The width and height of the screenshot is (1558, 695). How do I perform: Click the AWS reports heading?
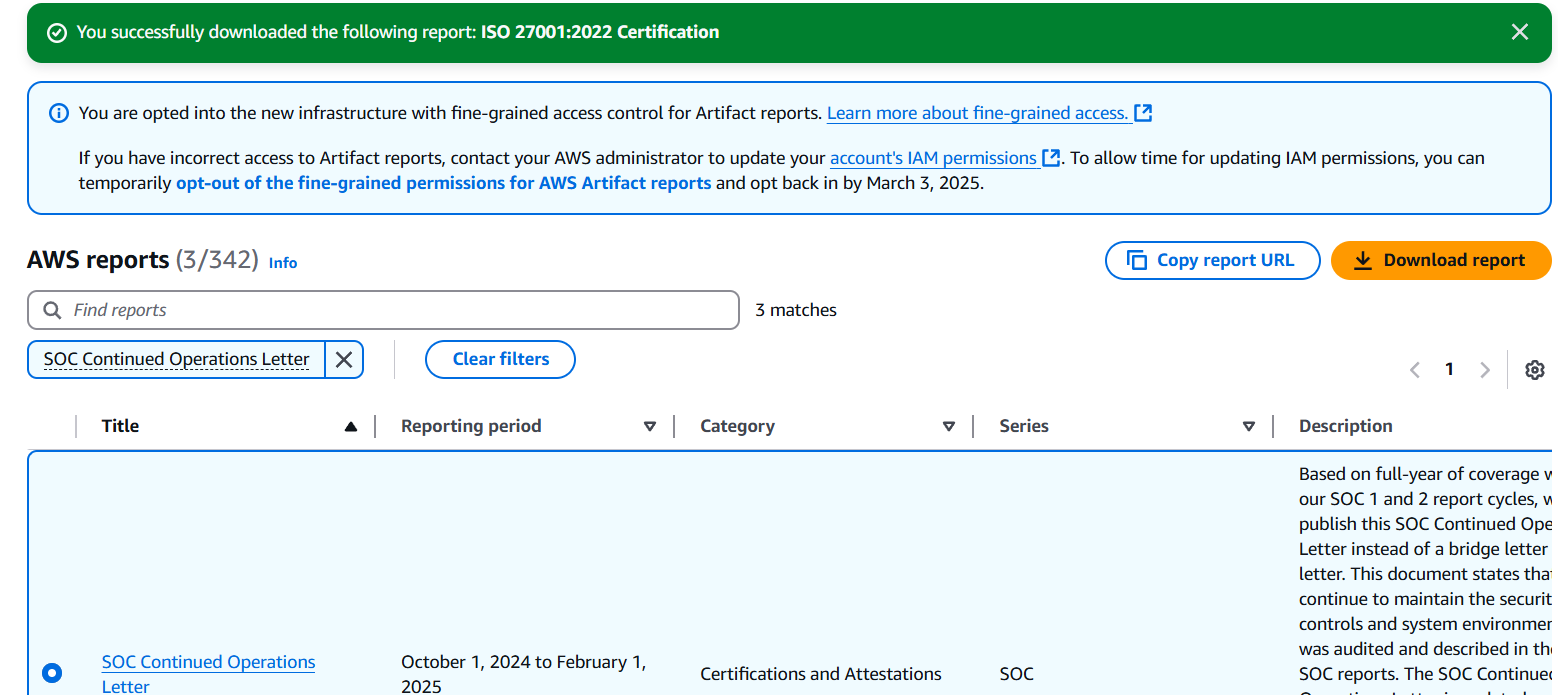pos(98,260)
